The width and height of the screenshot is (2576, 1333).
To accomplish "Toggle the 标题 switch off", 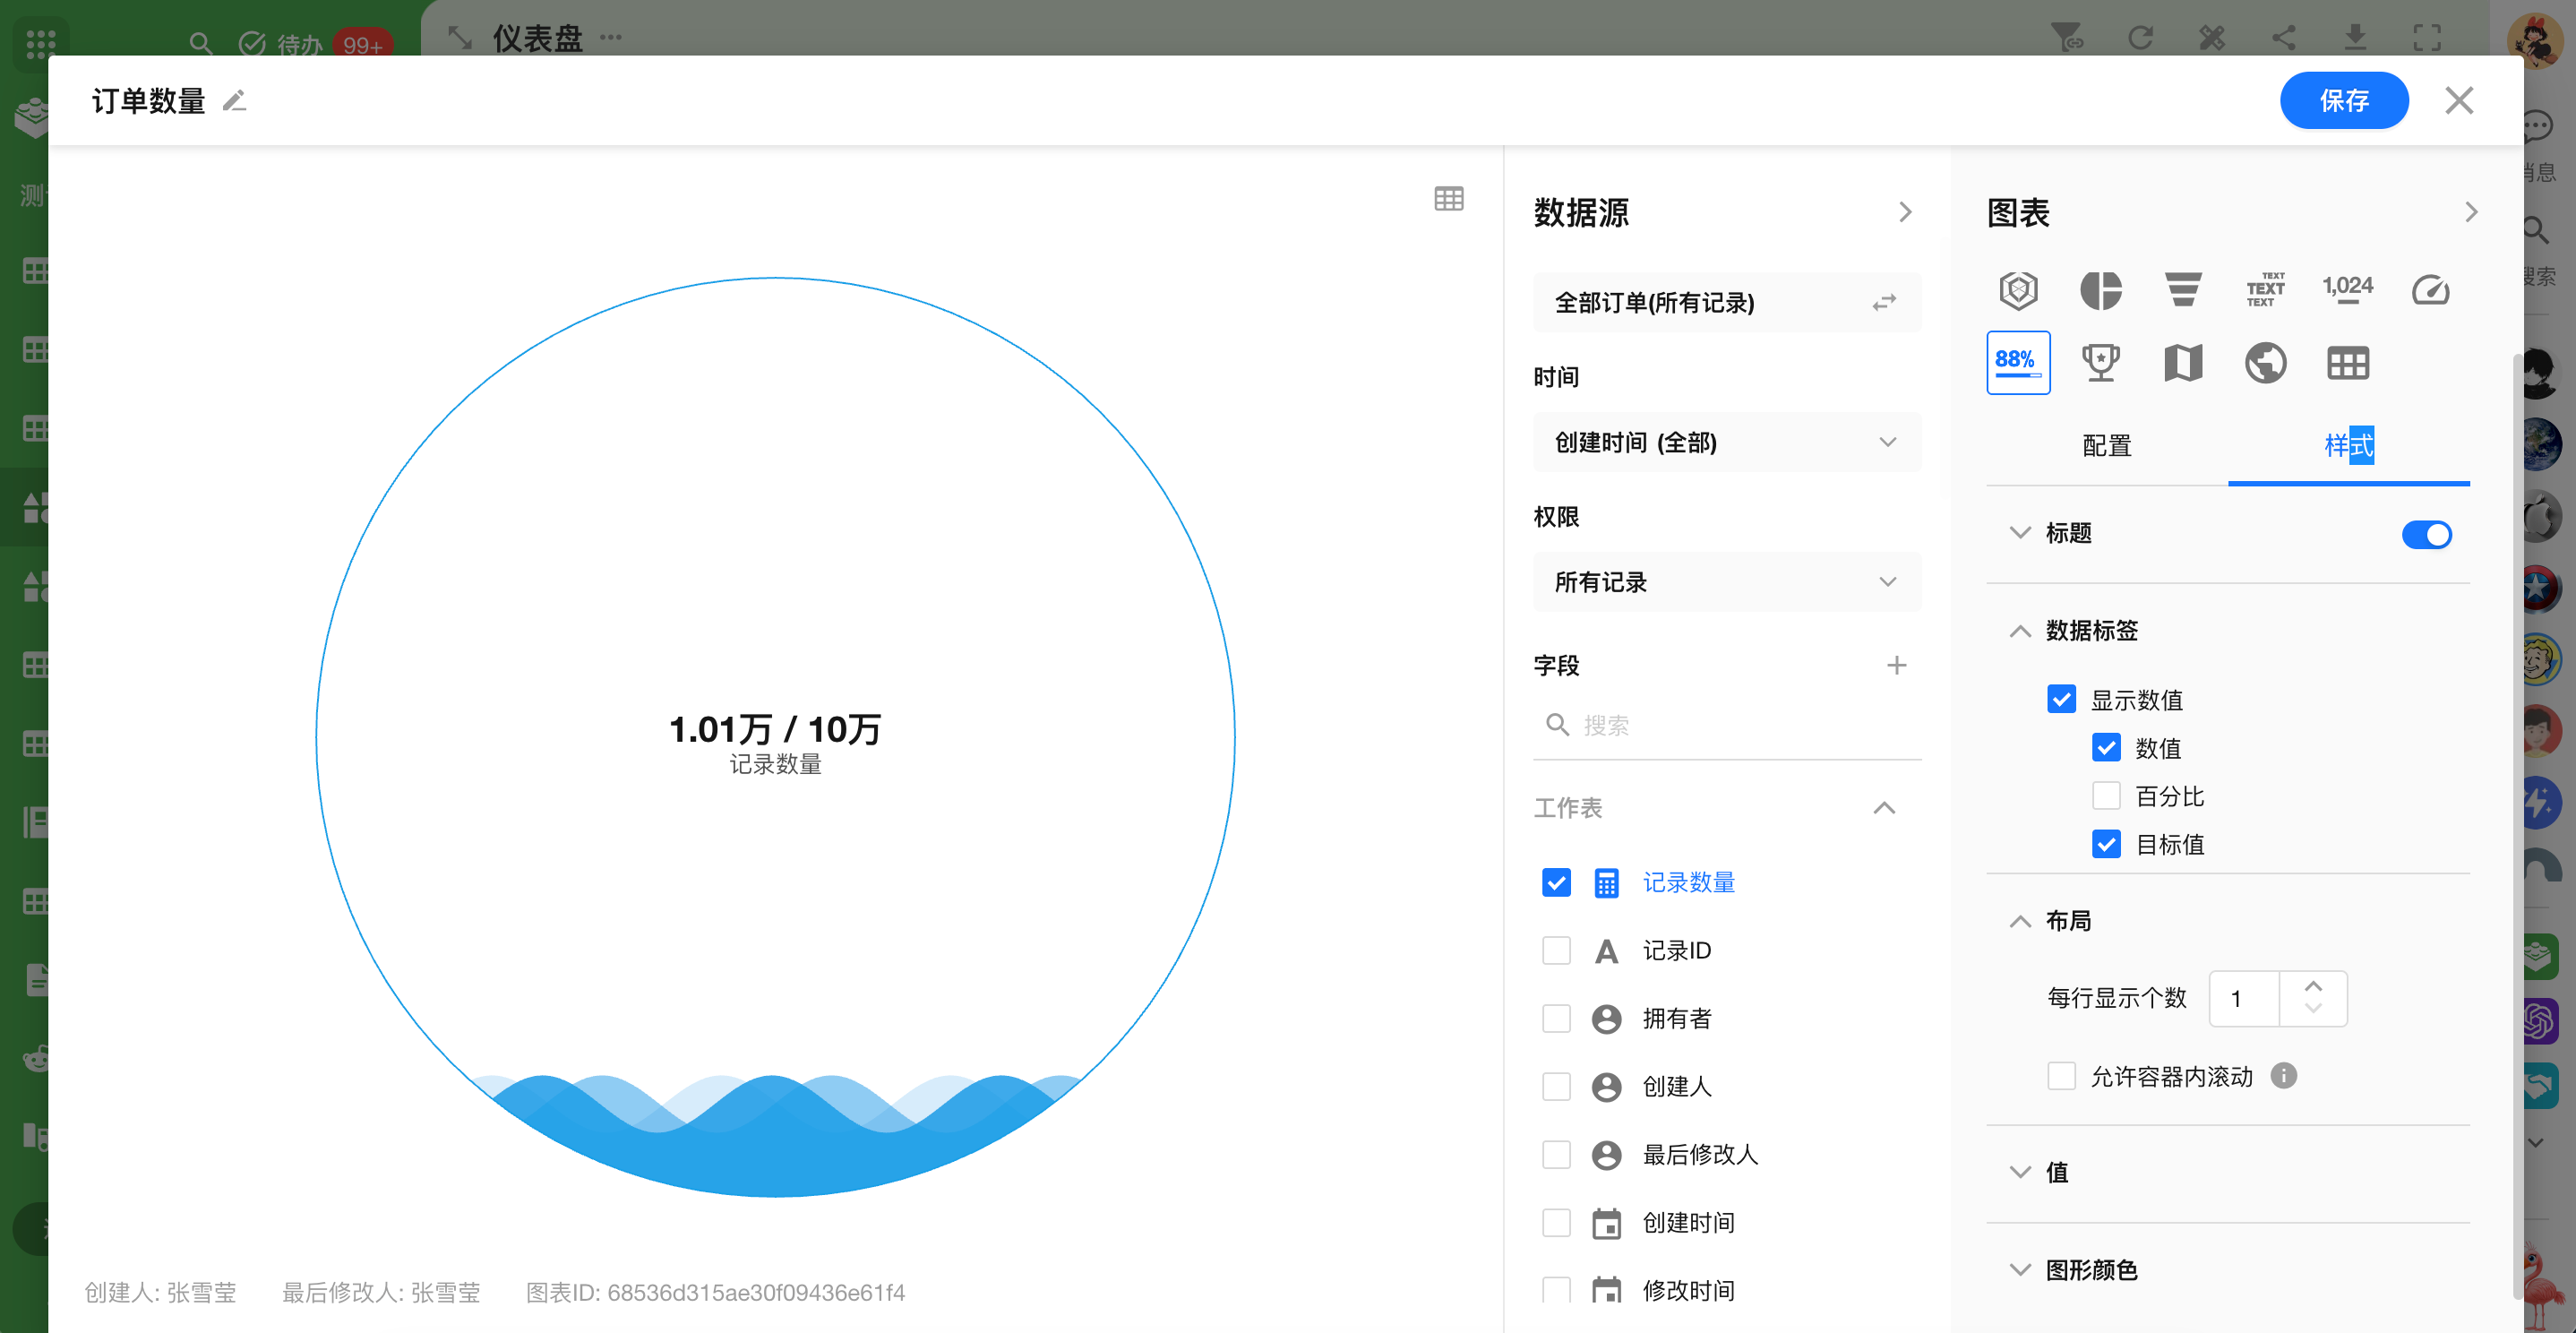I will click(2426, 534).
